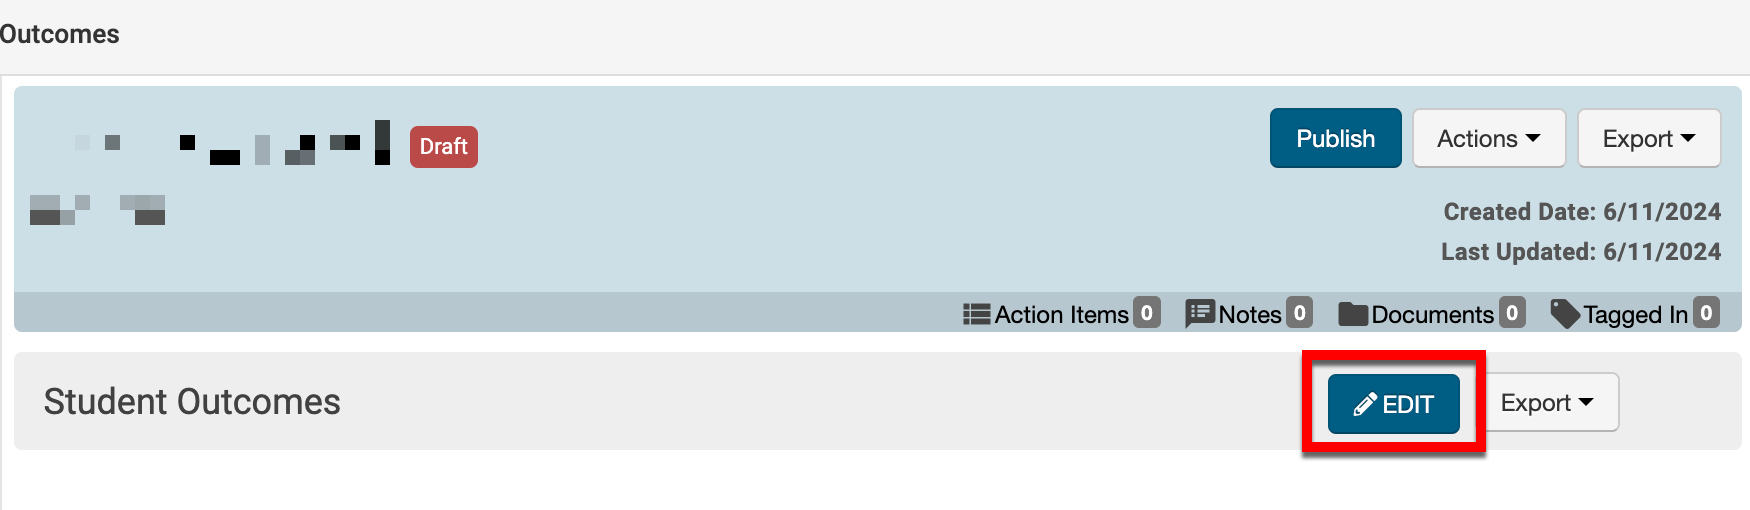The width and height of the screenshot is (1750, 510).
Task: Open the Action Items tab
Action: [1061, 314]
